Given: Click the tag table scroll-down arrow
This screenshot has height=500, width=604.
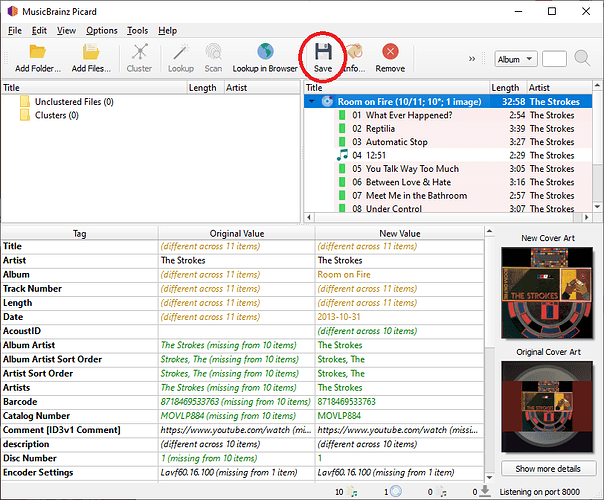Looking at the screenshot, I should (x=489, y=477).
